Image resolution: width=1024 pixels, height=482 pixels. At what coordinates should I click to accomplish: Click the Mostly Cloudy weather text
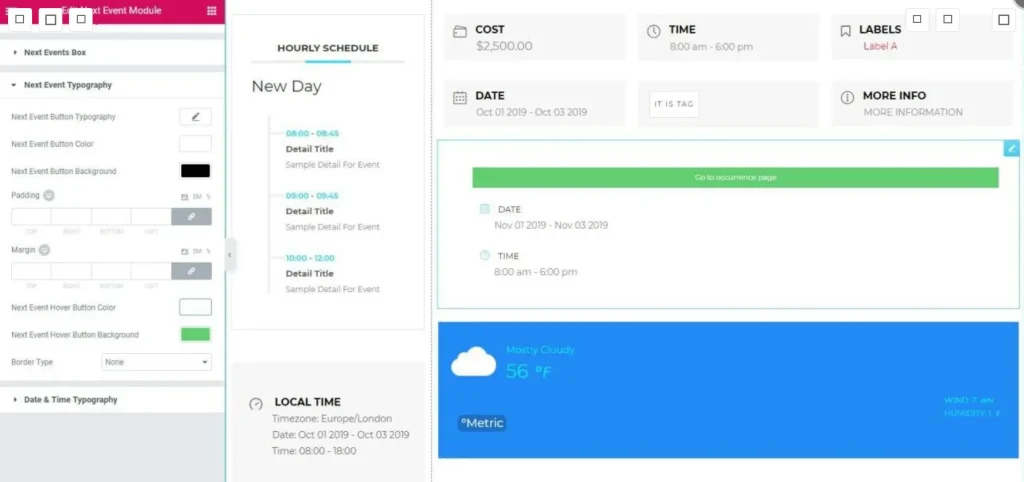[x=540, y=350]
